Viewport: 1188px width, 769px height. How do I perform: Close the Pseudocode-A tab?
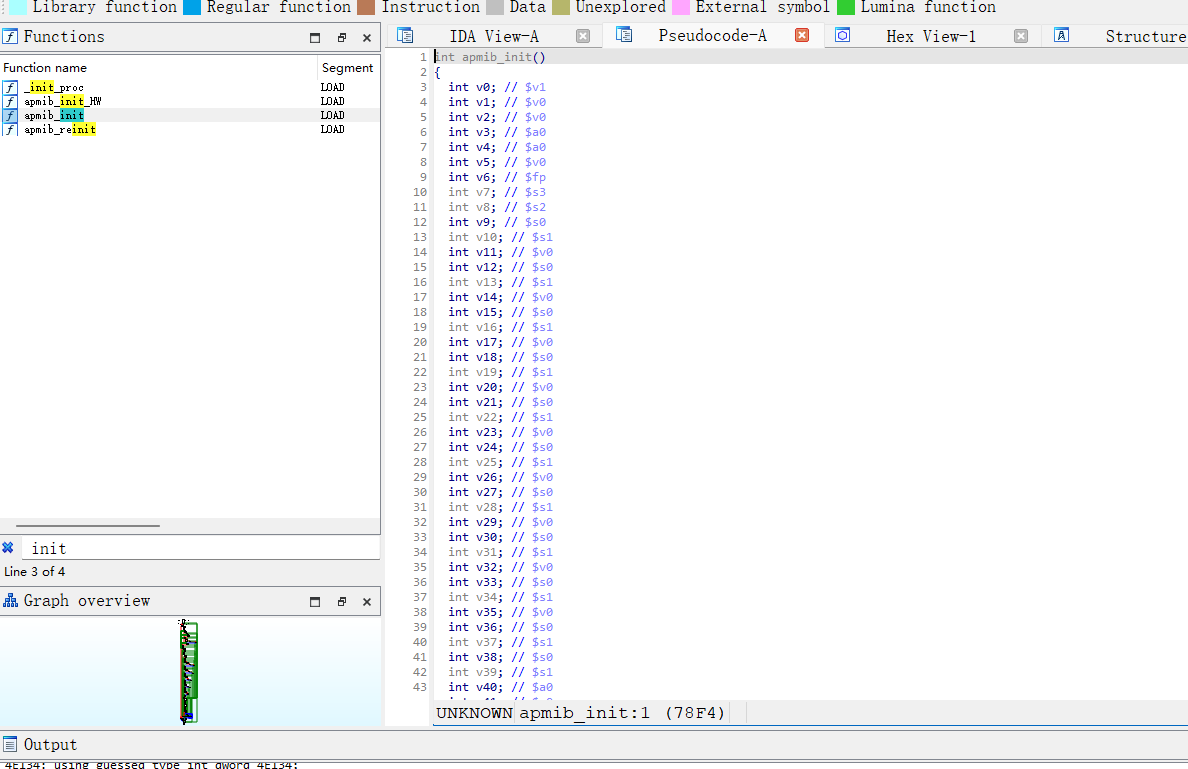click(x=802, y=36)
